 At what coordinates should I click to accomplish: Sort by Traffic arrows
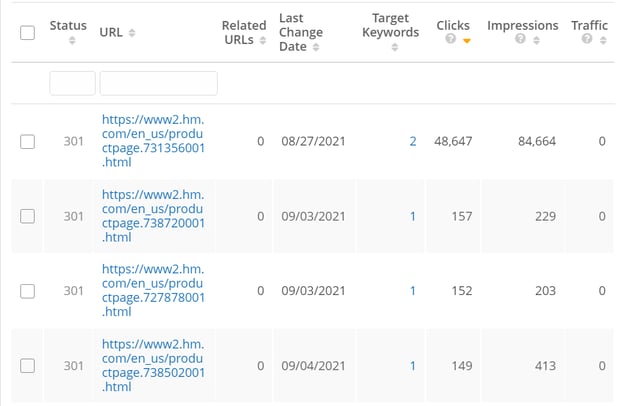click(x=603, y=40)
